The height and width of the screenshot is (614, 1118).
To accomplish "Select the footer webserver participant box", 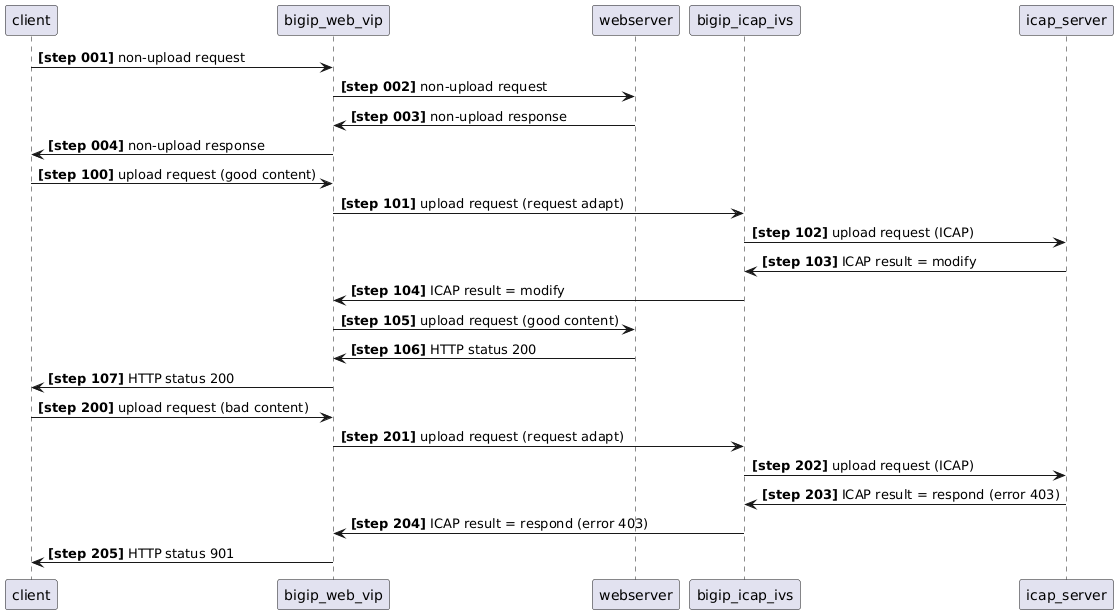I will click(x=636, y=595).
